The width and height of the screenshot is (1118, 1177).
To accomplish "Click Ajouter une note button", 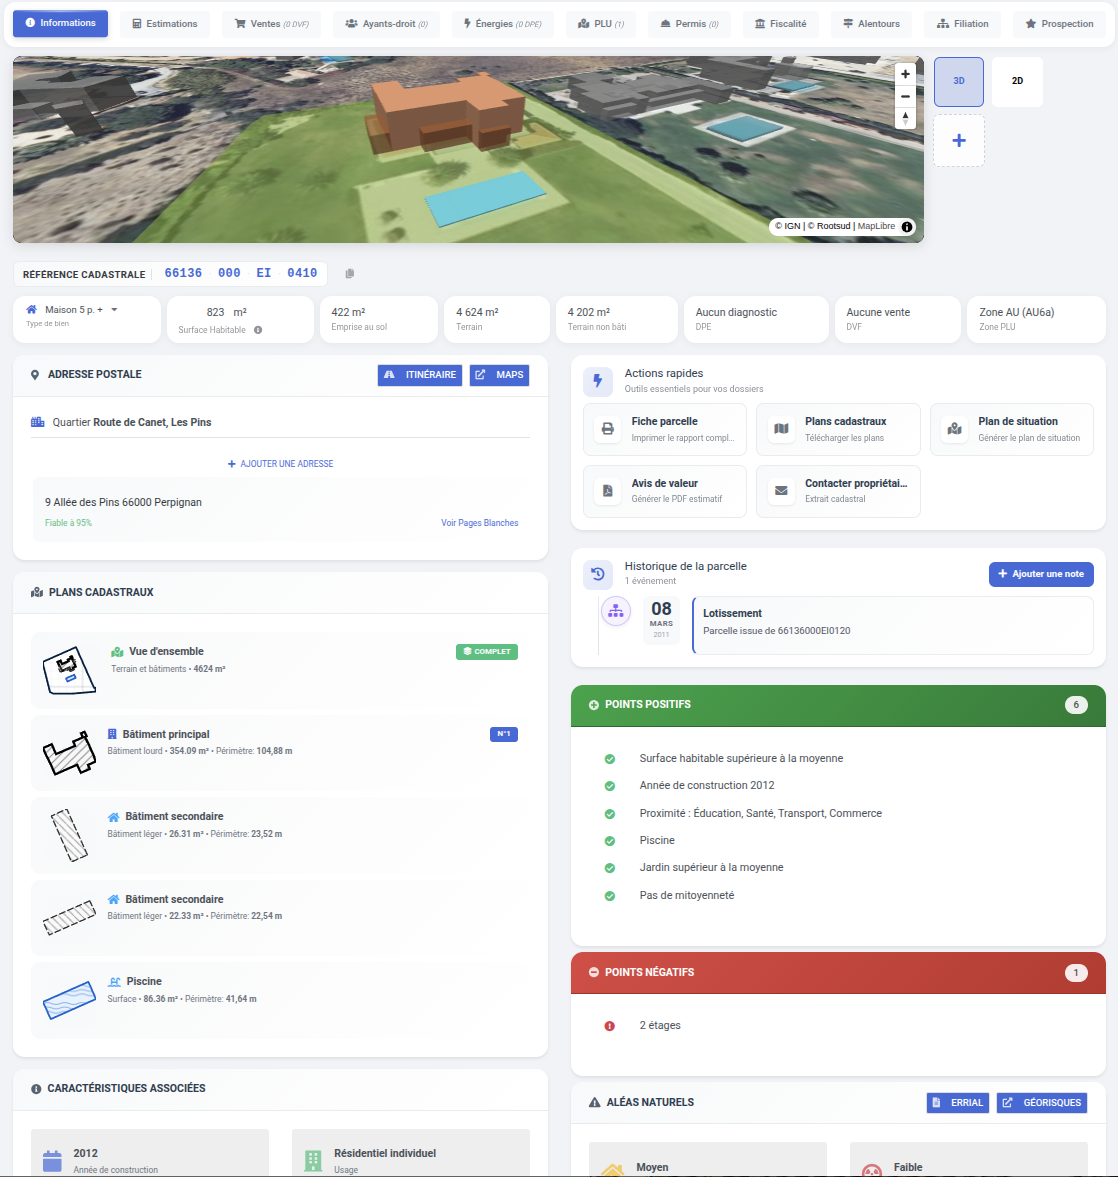I will click(1040, 574).
